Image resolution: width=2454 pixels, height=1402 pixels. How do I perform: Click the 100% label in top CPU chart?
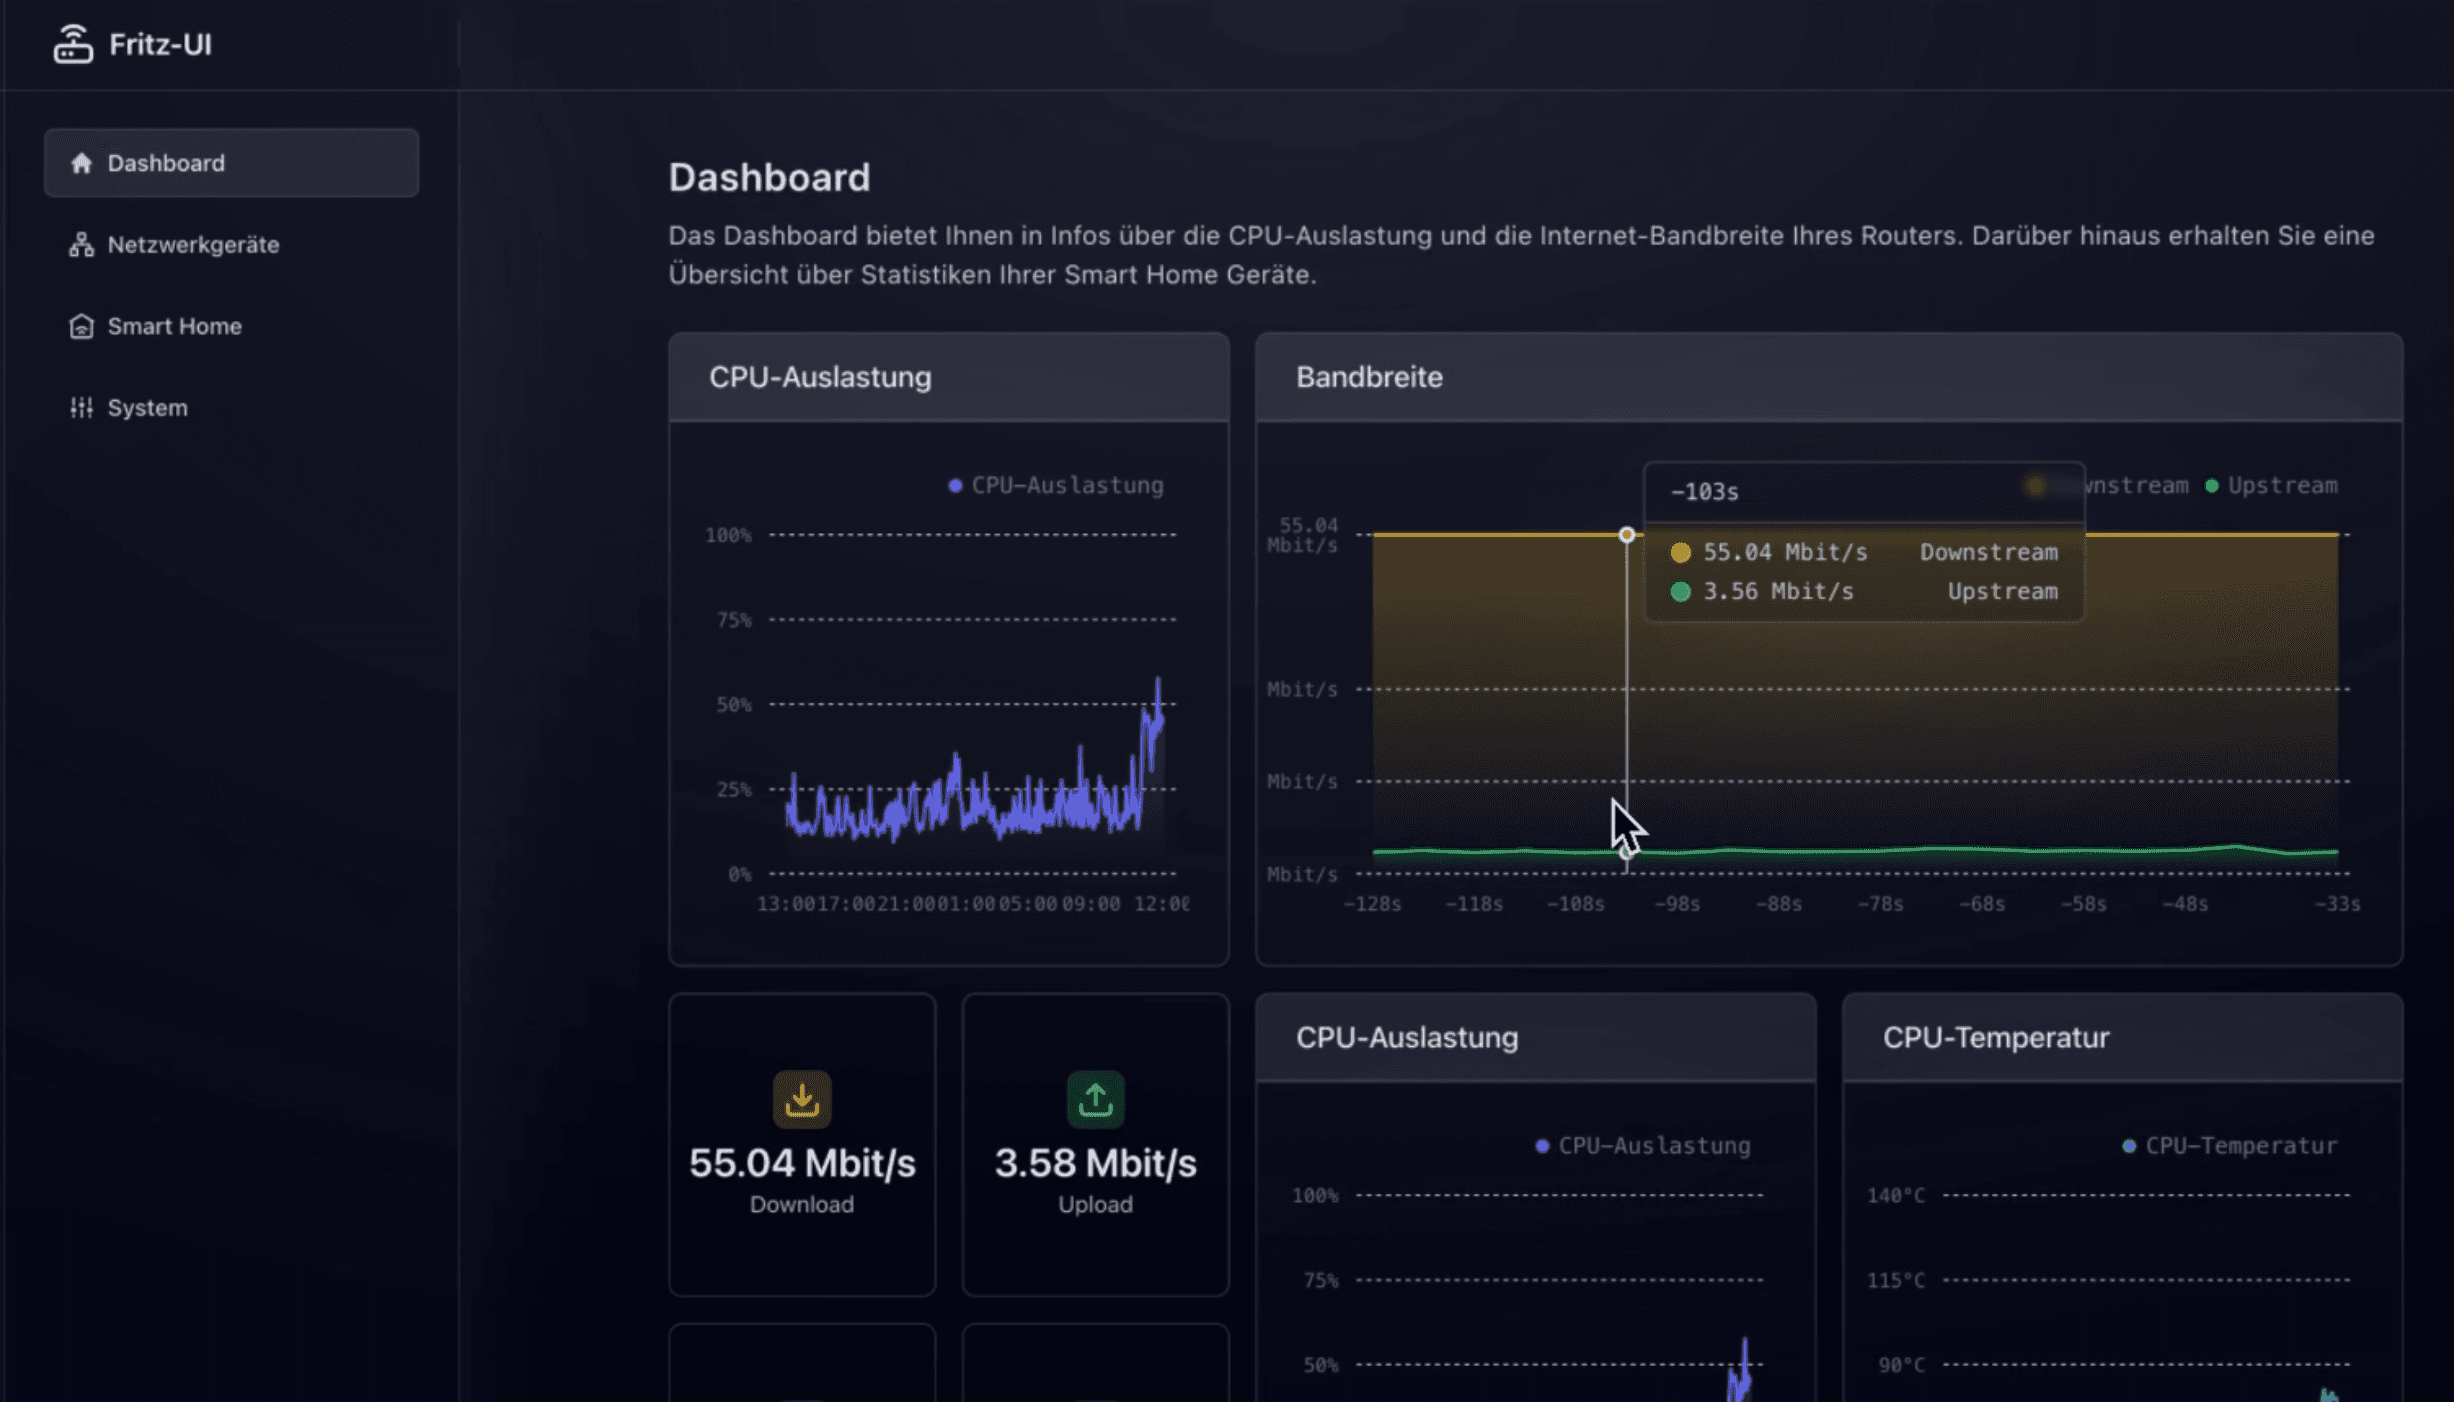click(x=728, y=535)
